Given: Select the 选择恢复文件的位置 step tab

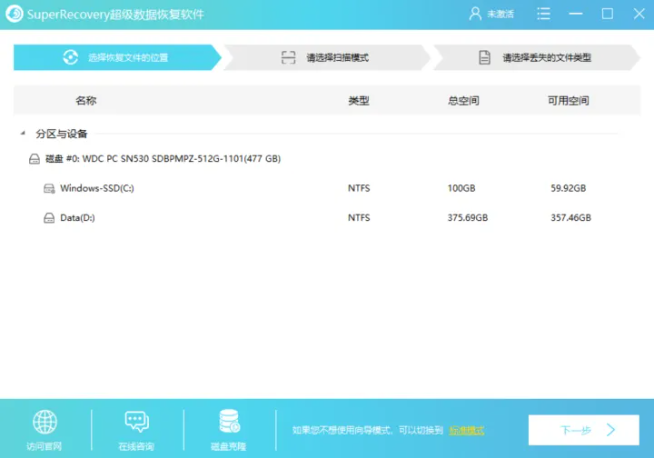Looking at the screenshot, I should coord(115,58).
